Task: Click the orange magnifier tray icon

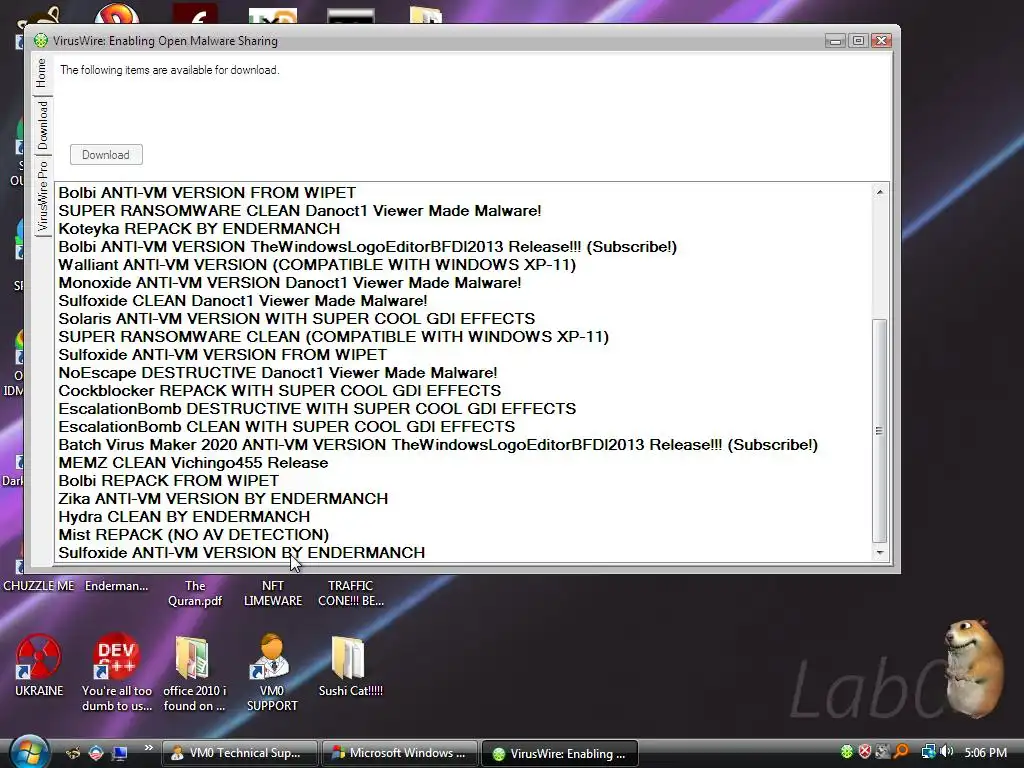Action: tap(901, 752)
